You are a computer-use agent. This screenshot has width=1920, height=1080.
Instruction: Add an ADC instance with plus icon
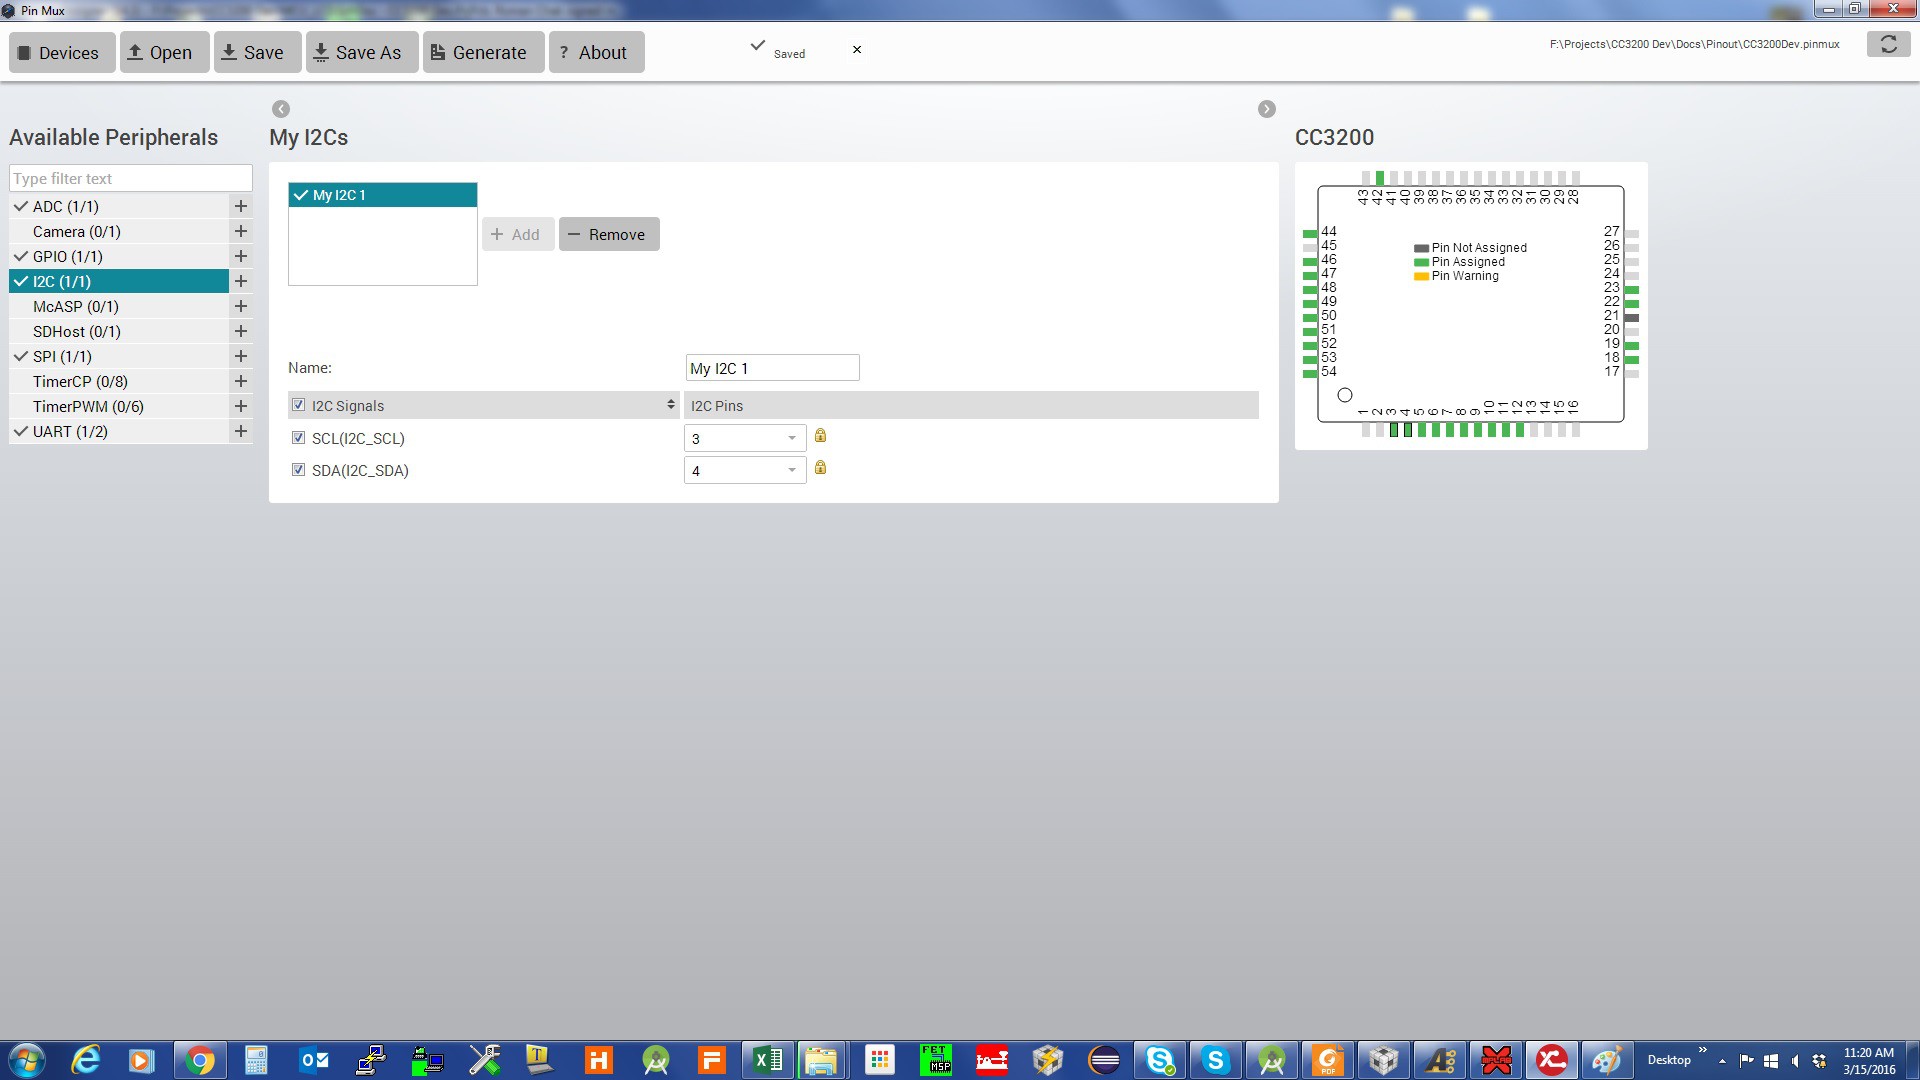241,206
